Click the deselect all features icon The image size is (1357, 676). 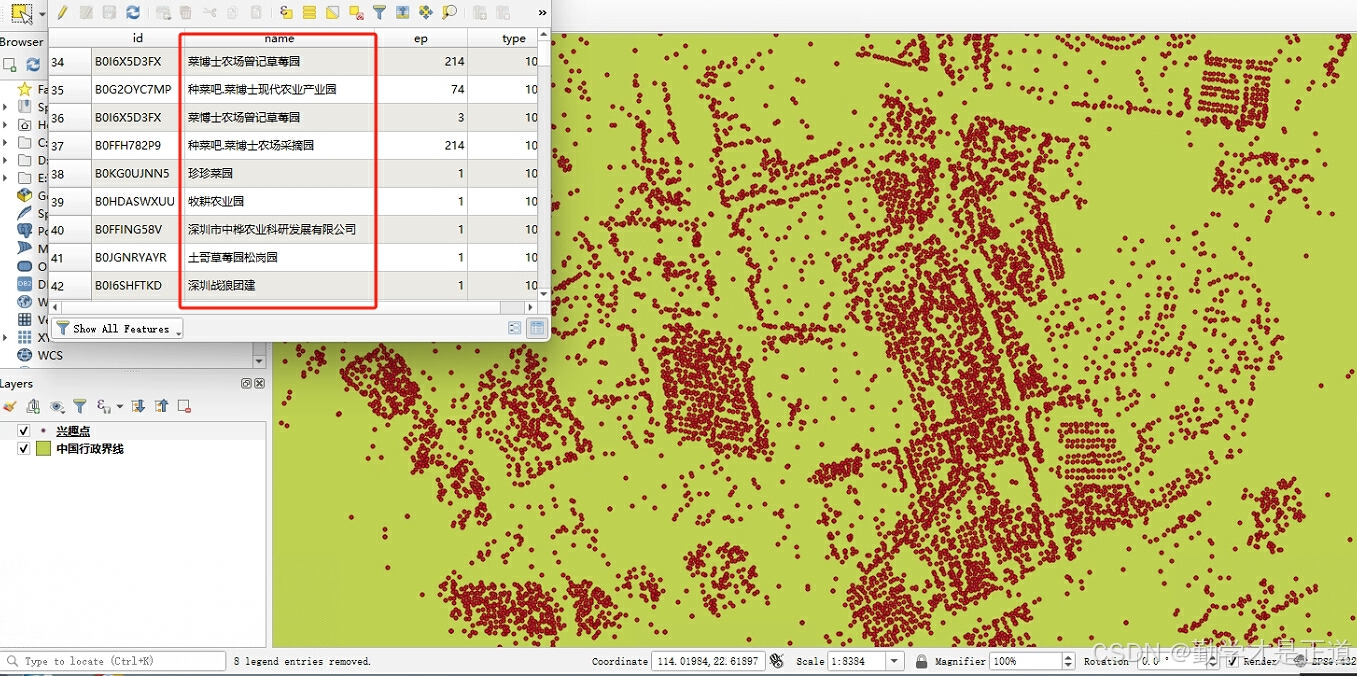(356, 13)
